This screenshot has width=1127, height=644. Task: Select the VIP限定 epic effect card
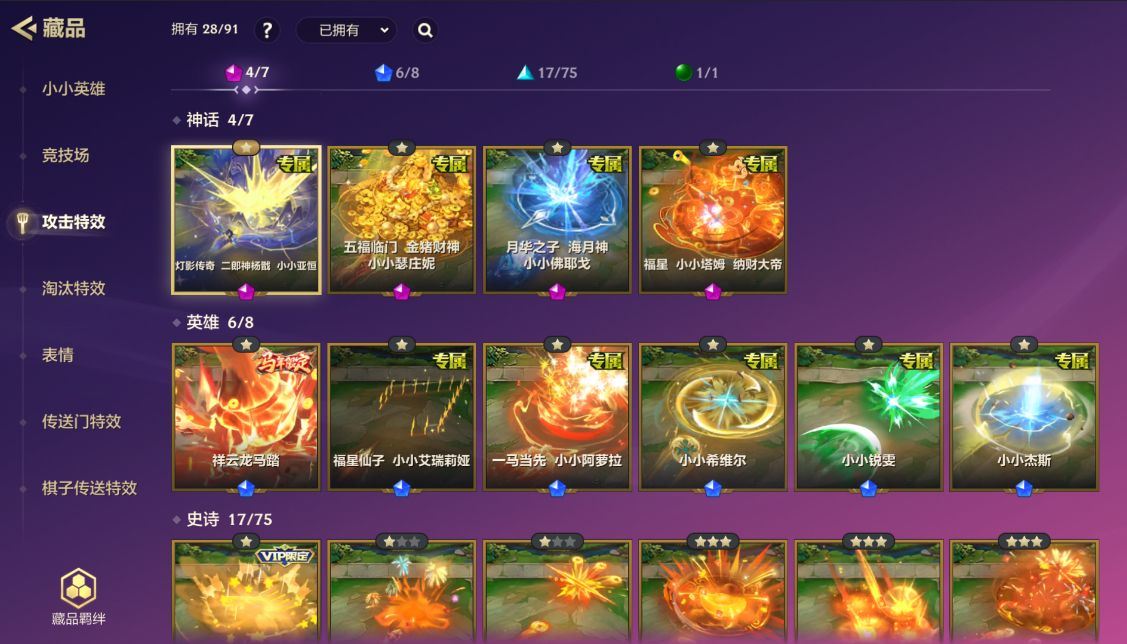[246, 592]
